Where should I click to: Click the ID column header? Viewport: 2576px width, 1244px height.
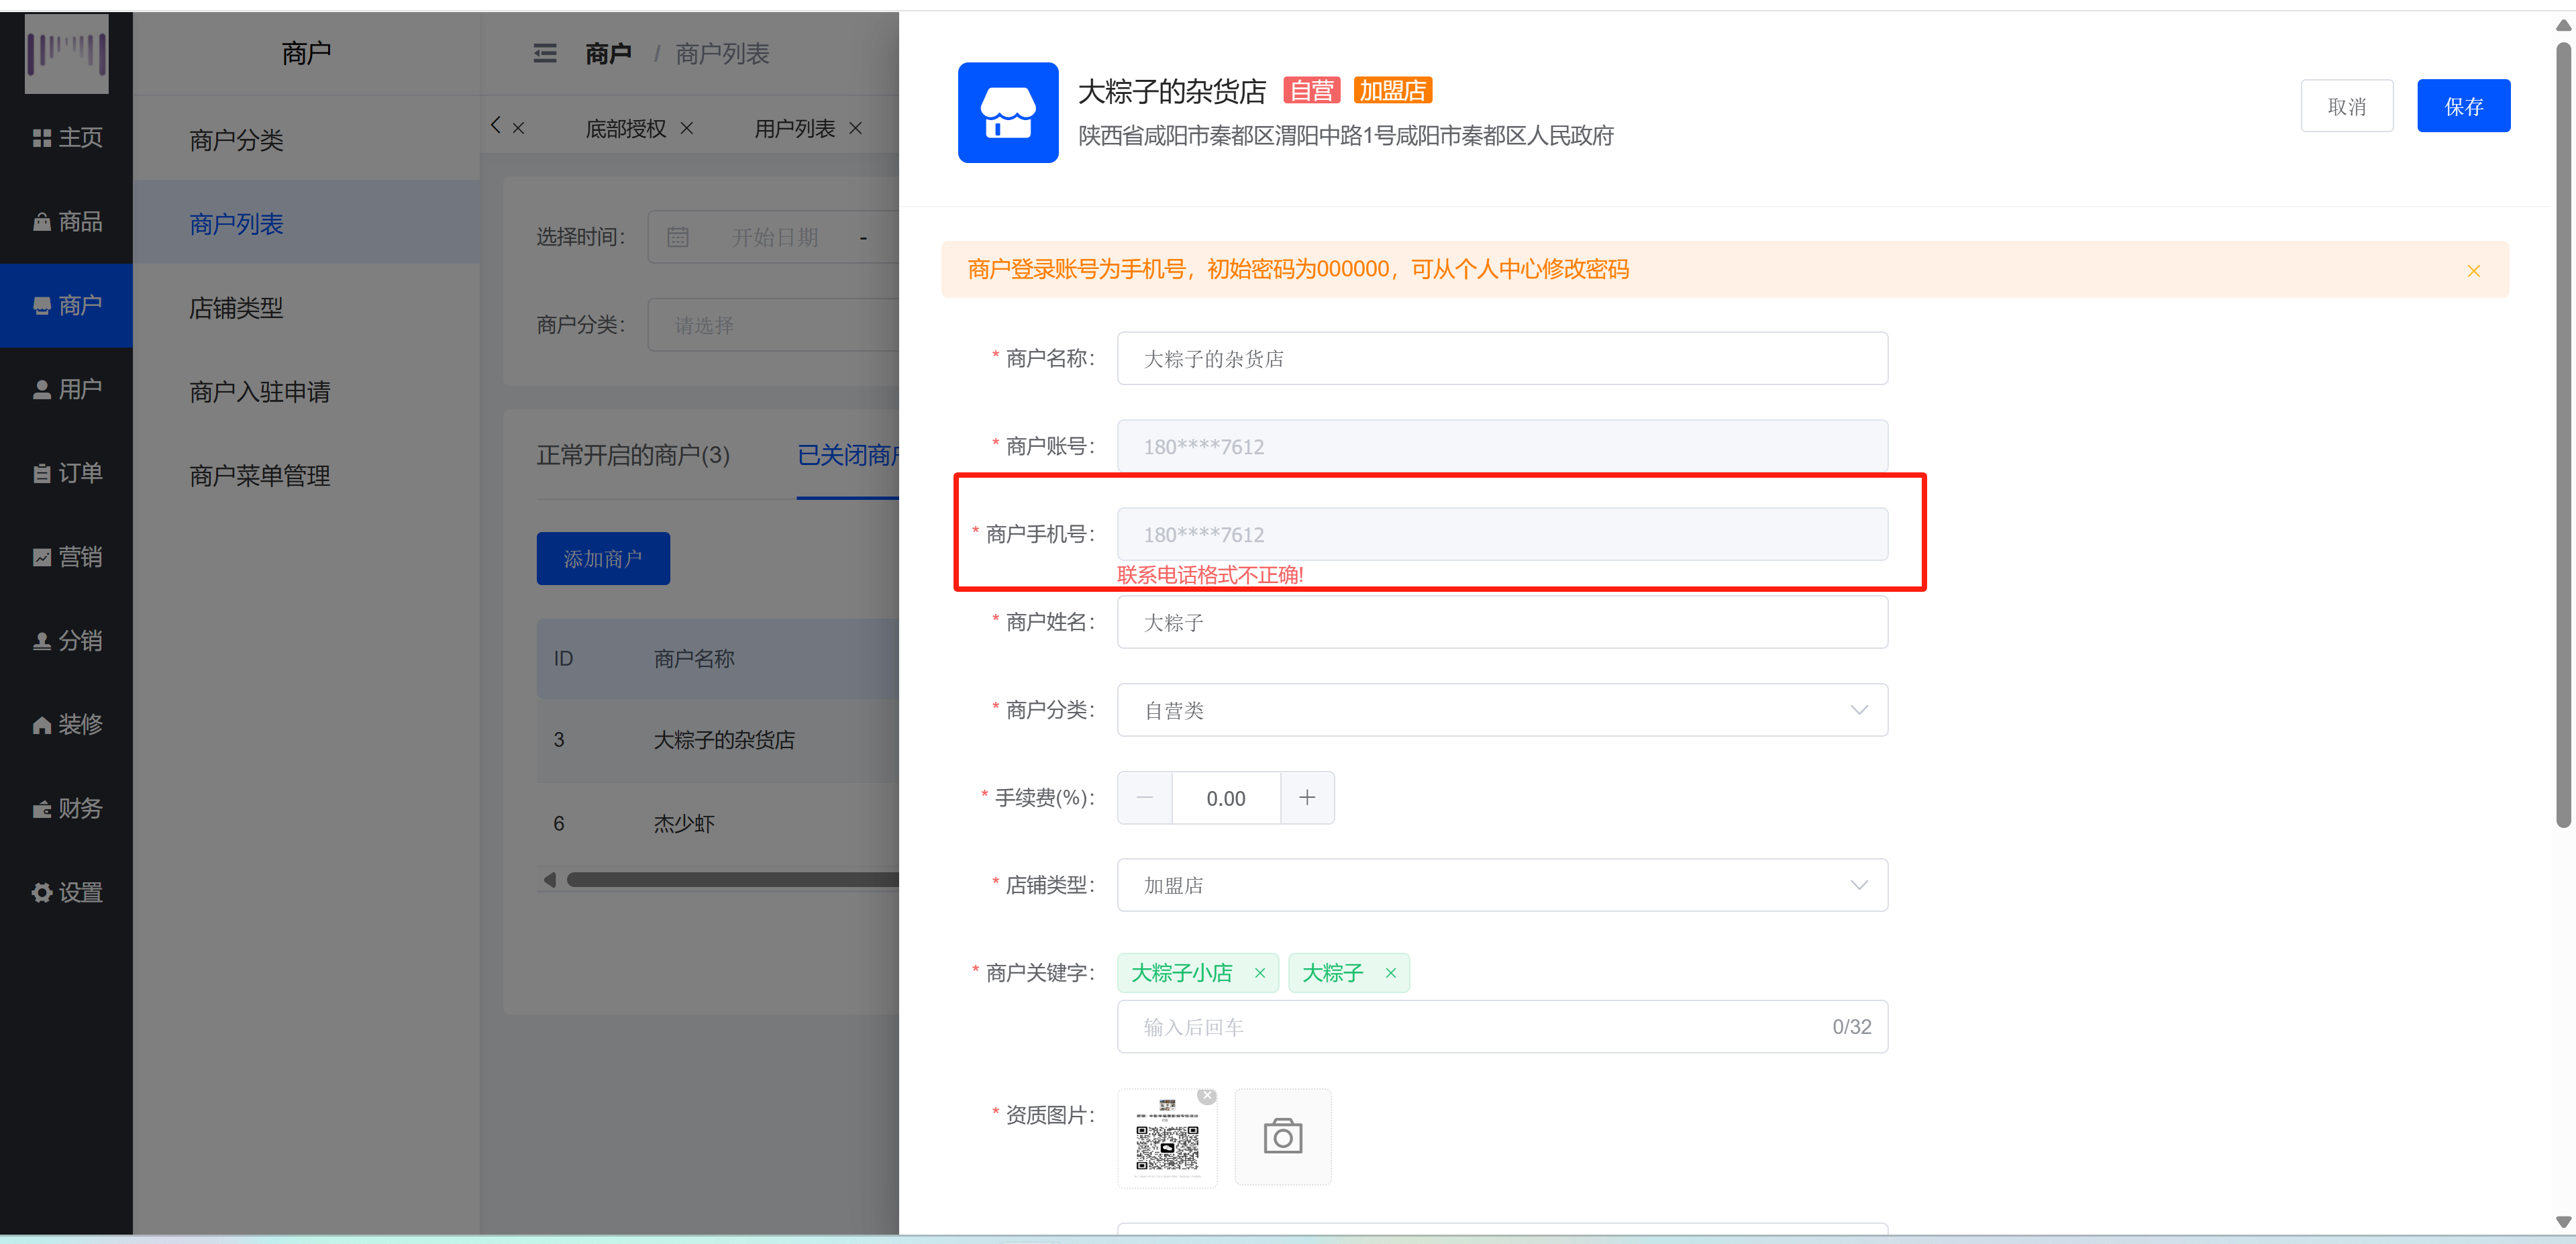click(563, 659)
